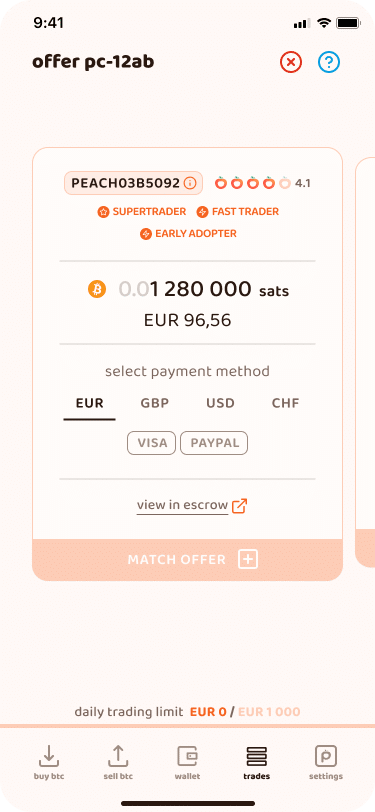This screenshot has height=812, width=375.
Task: Open escrow external link icon
Action: coord(239,506)
